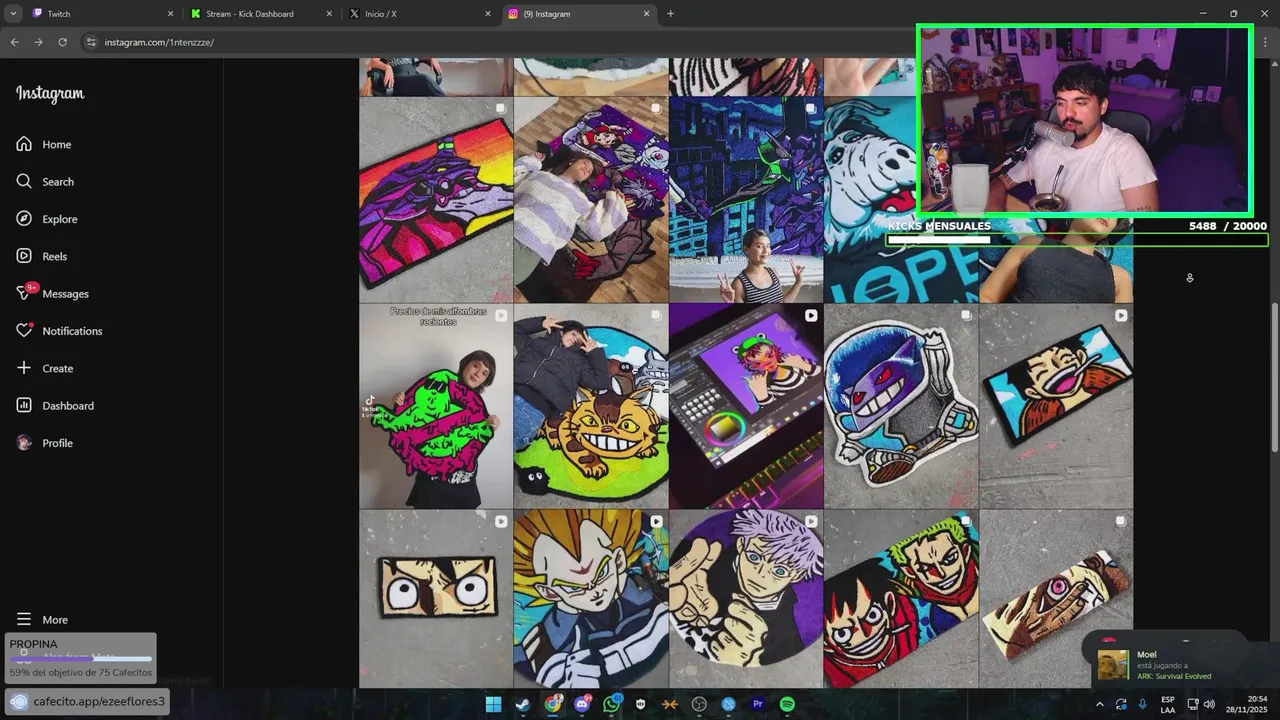Open the Catbus rug post
Screen dimensions: 1280x720
pos(591,406)
